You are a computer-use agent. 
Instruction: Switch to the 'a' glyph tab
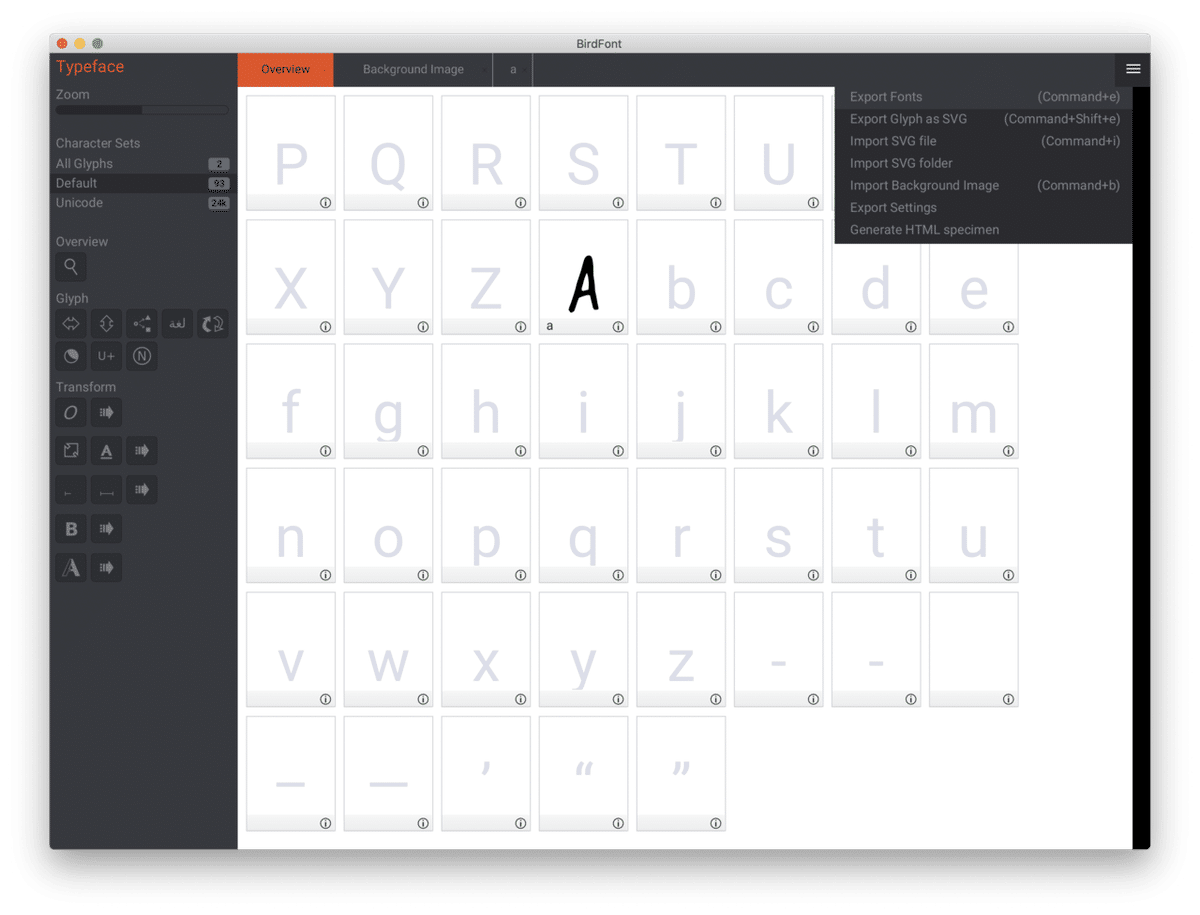[x=513, y=70]
